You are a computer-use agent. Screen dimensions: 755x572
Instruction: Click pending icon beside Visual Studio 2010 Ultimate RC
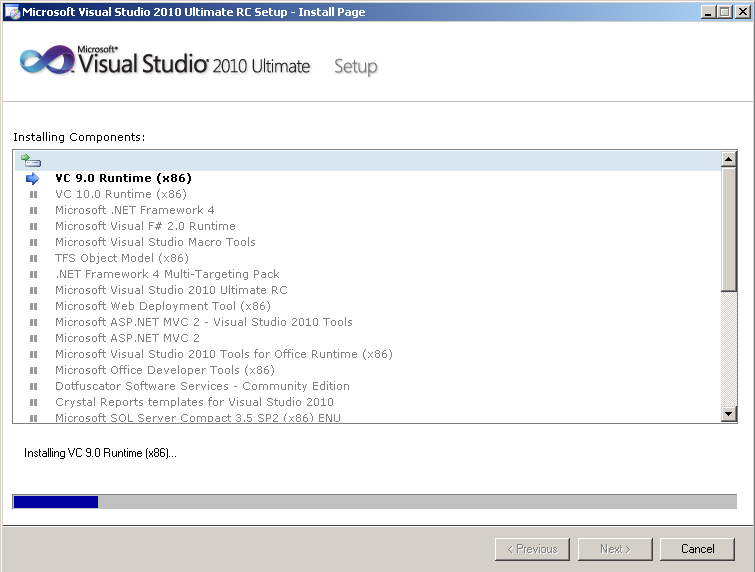tap(33, 290)
